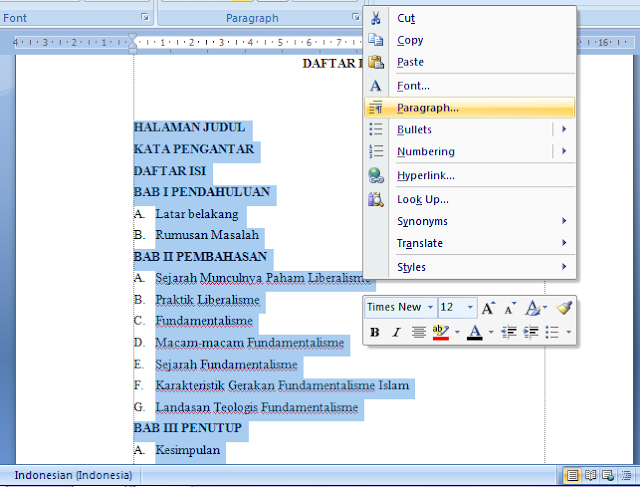Apply the font color button
Viewport: 640px width, 487px height.
coord(474,332)
